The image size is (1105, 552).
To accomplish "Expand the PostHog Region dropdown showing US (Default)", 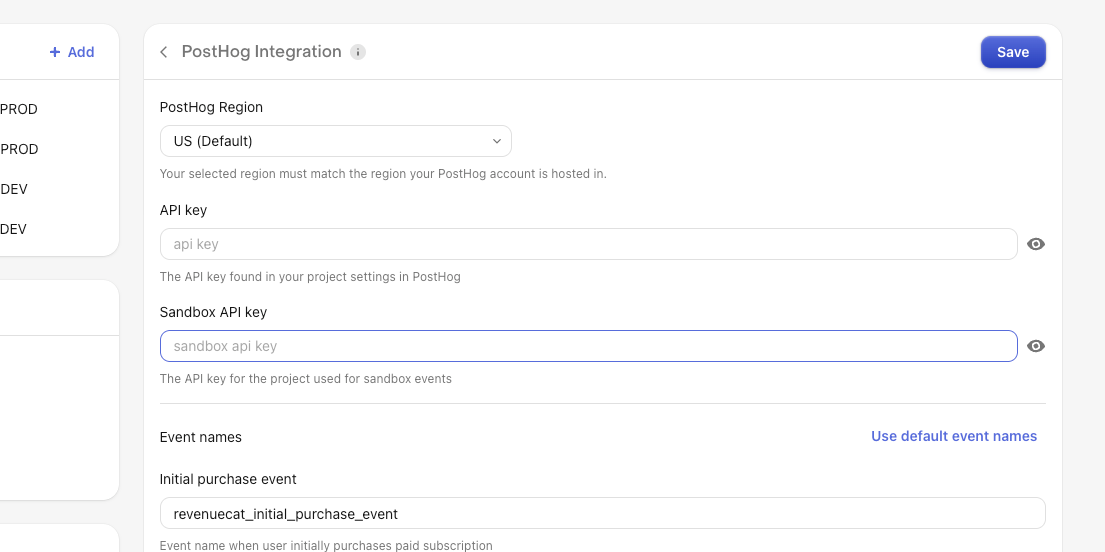I will coord(335,141).
